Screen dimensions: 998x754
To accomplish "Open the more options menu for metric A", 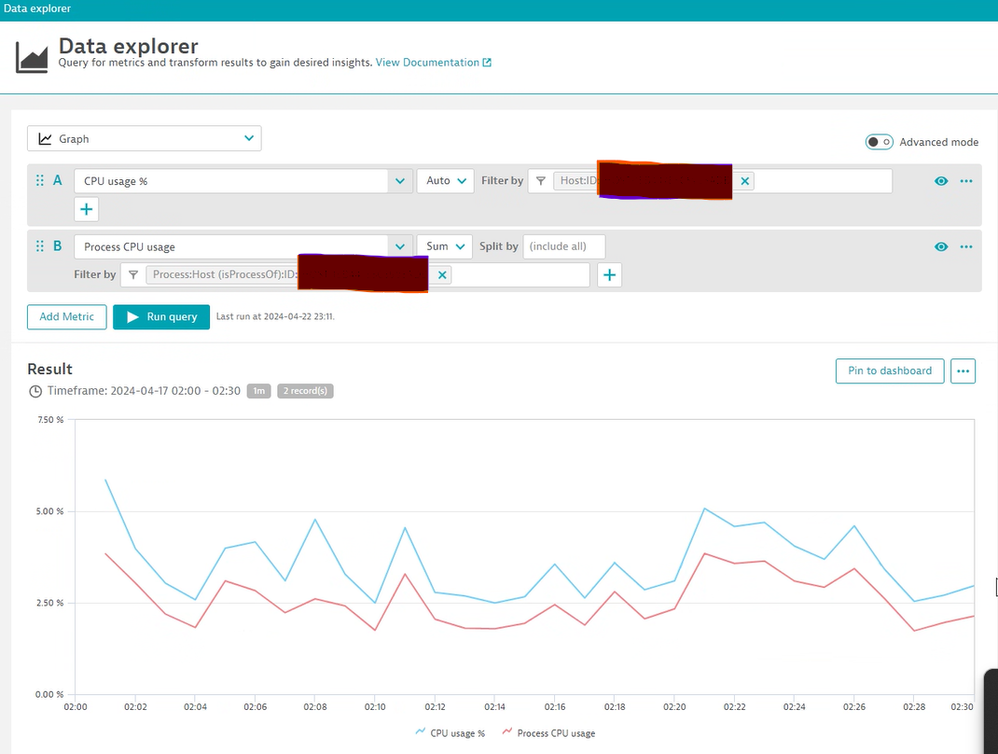I will [966, 181].
